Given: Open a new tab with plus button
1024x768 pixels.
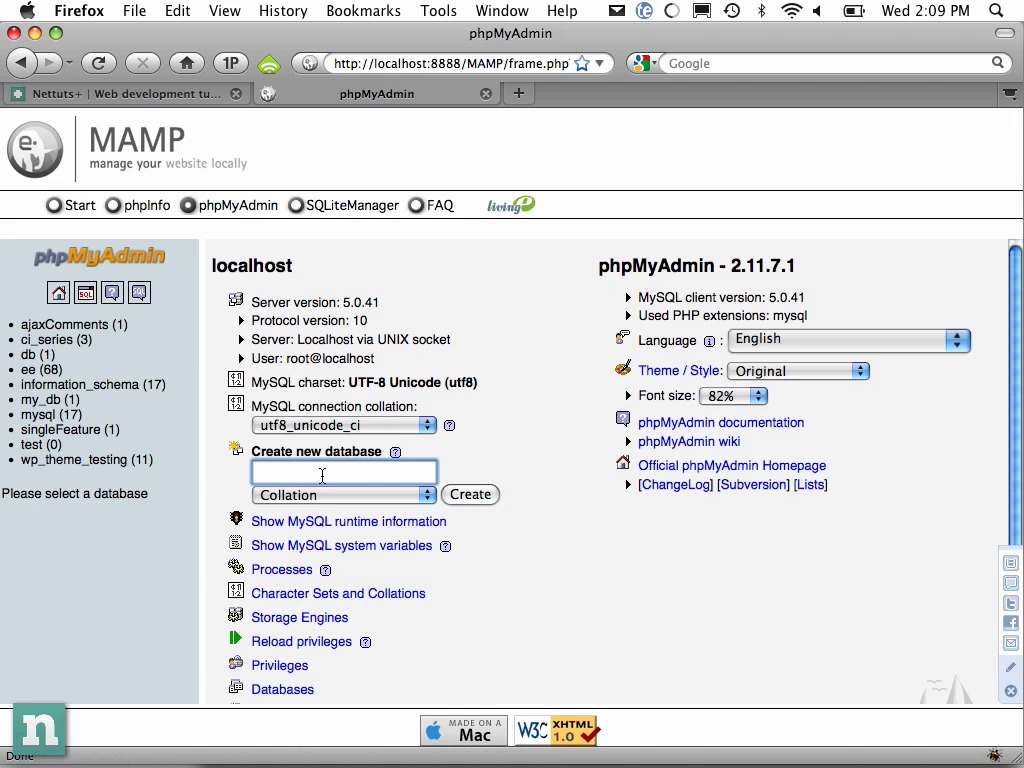Looking at the screenshot, I should coord(519,93).
